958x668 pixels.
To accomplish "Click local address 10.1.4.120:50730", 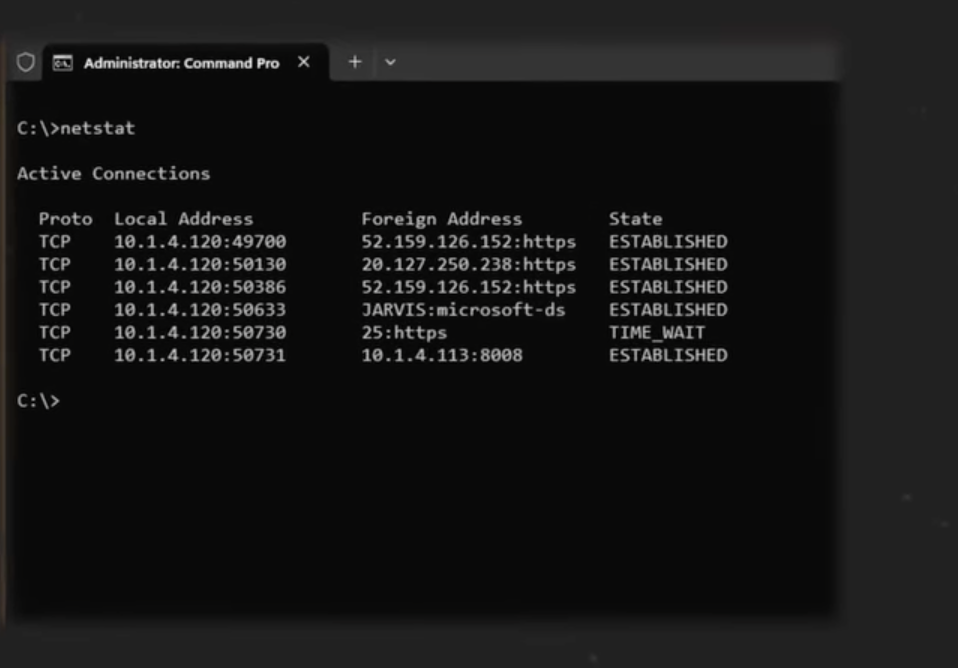I will click(x=200, y=332).
